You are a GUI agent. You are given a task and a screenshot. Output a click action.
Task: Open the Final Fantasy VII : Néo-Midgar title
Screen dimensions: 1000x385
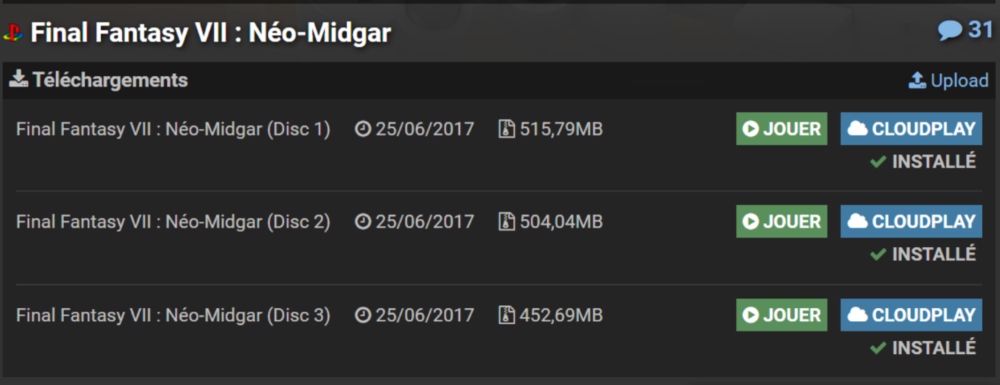click(x=210, y=33)
